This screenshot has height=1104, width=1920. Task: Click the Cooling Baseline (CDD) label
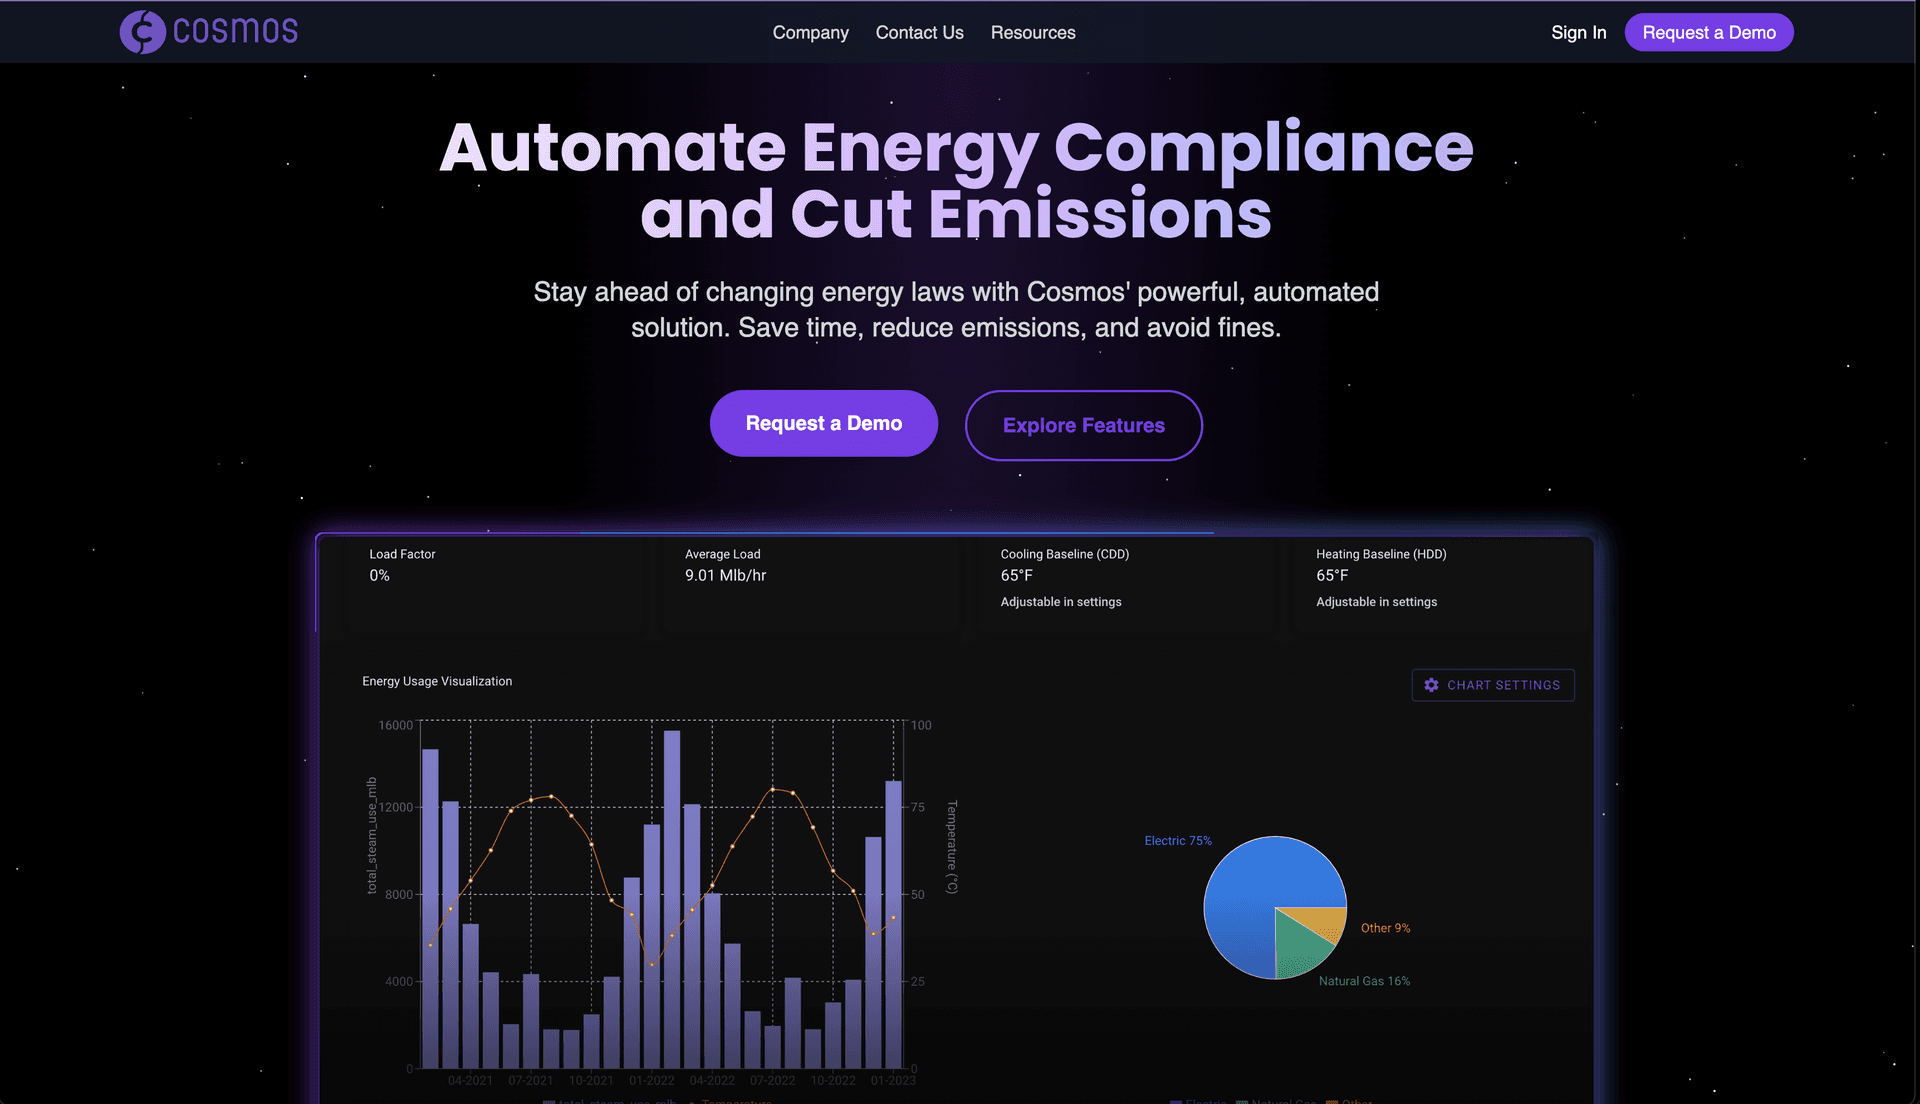(1064, 554)
